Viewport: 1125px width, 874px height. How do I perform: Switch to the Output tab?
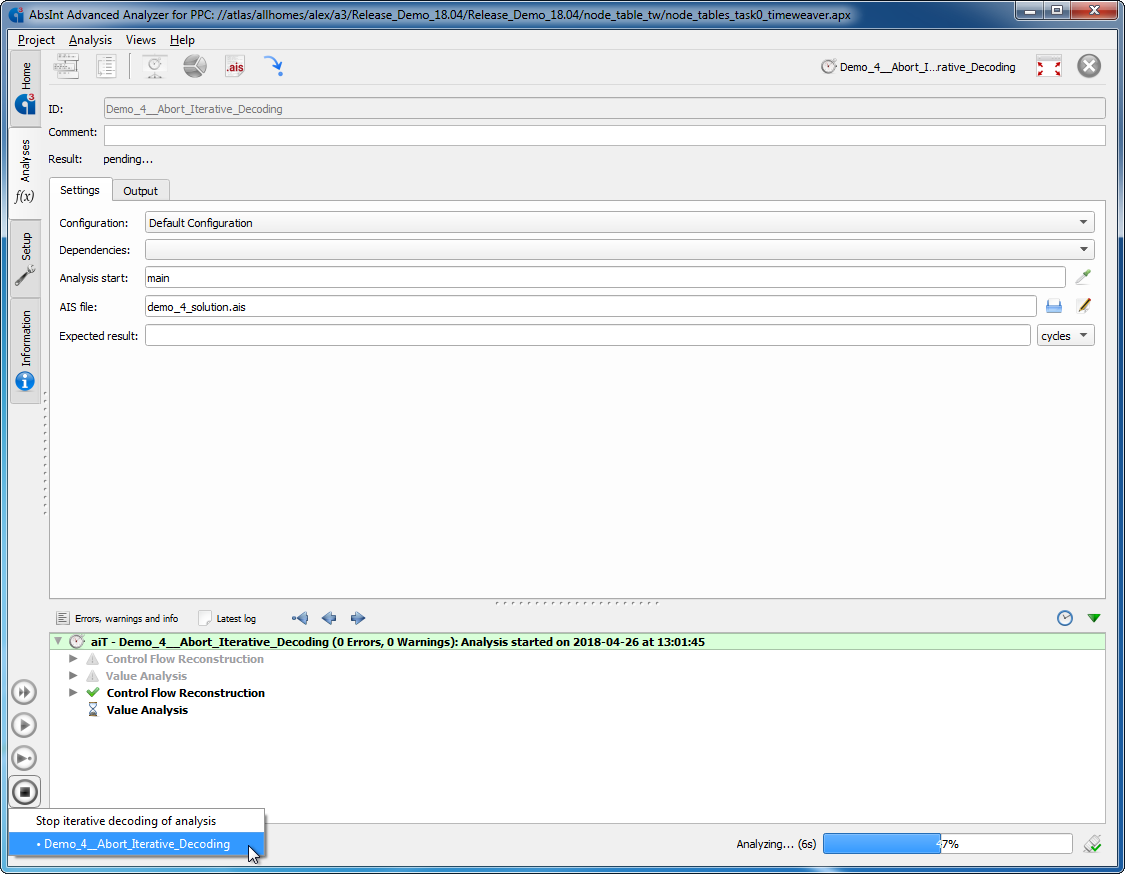click(140, 191)
